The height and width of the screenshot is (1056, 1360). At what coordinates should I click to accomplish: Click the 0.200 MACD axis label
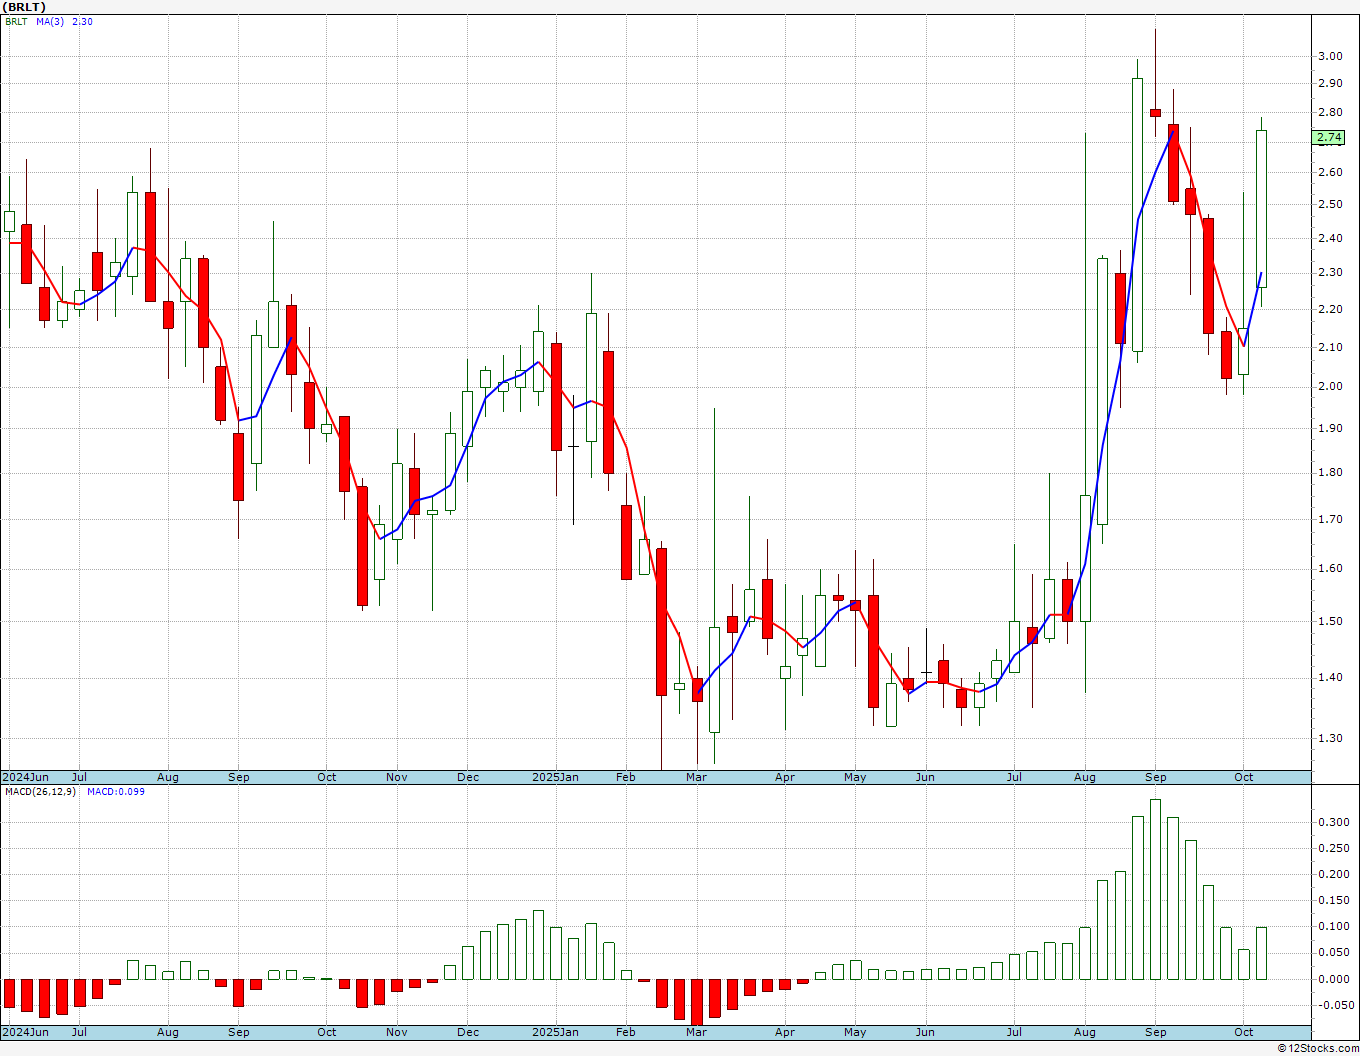[1333, 875]
